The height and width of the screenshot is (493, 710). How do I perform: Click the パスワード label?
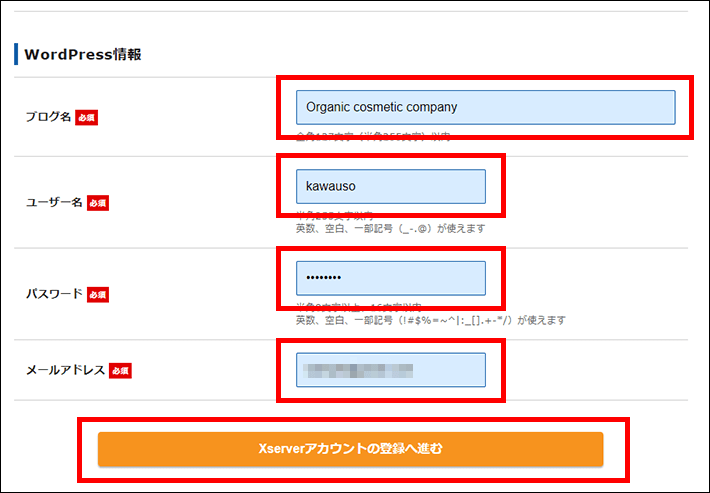point(54,294)
